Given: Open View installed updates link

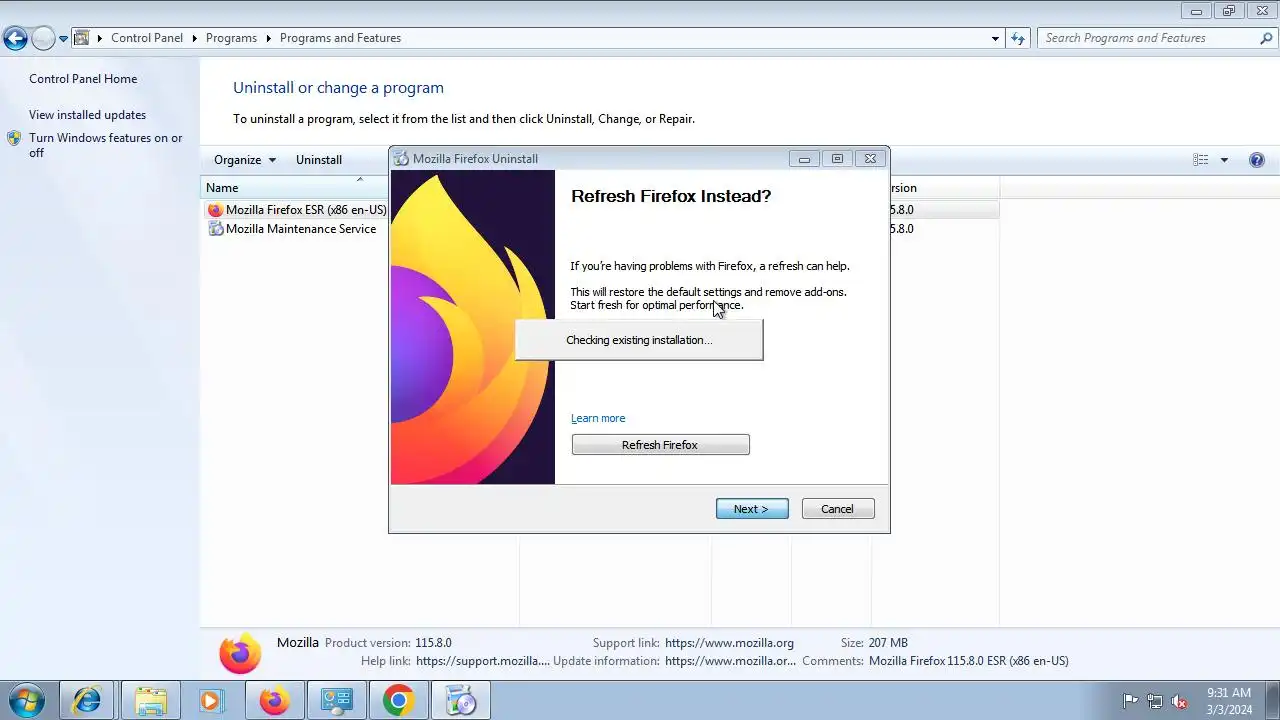Looking at the screenshot, I should pyautogui.click(x=87, y=115).
